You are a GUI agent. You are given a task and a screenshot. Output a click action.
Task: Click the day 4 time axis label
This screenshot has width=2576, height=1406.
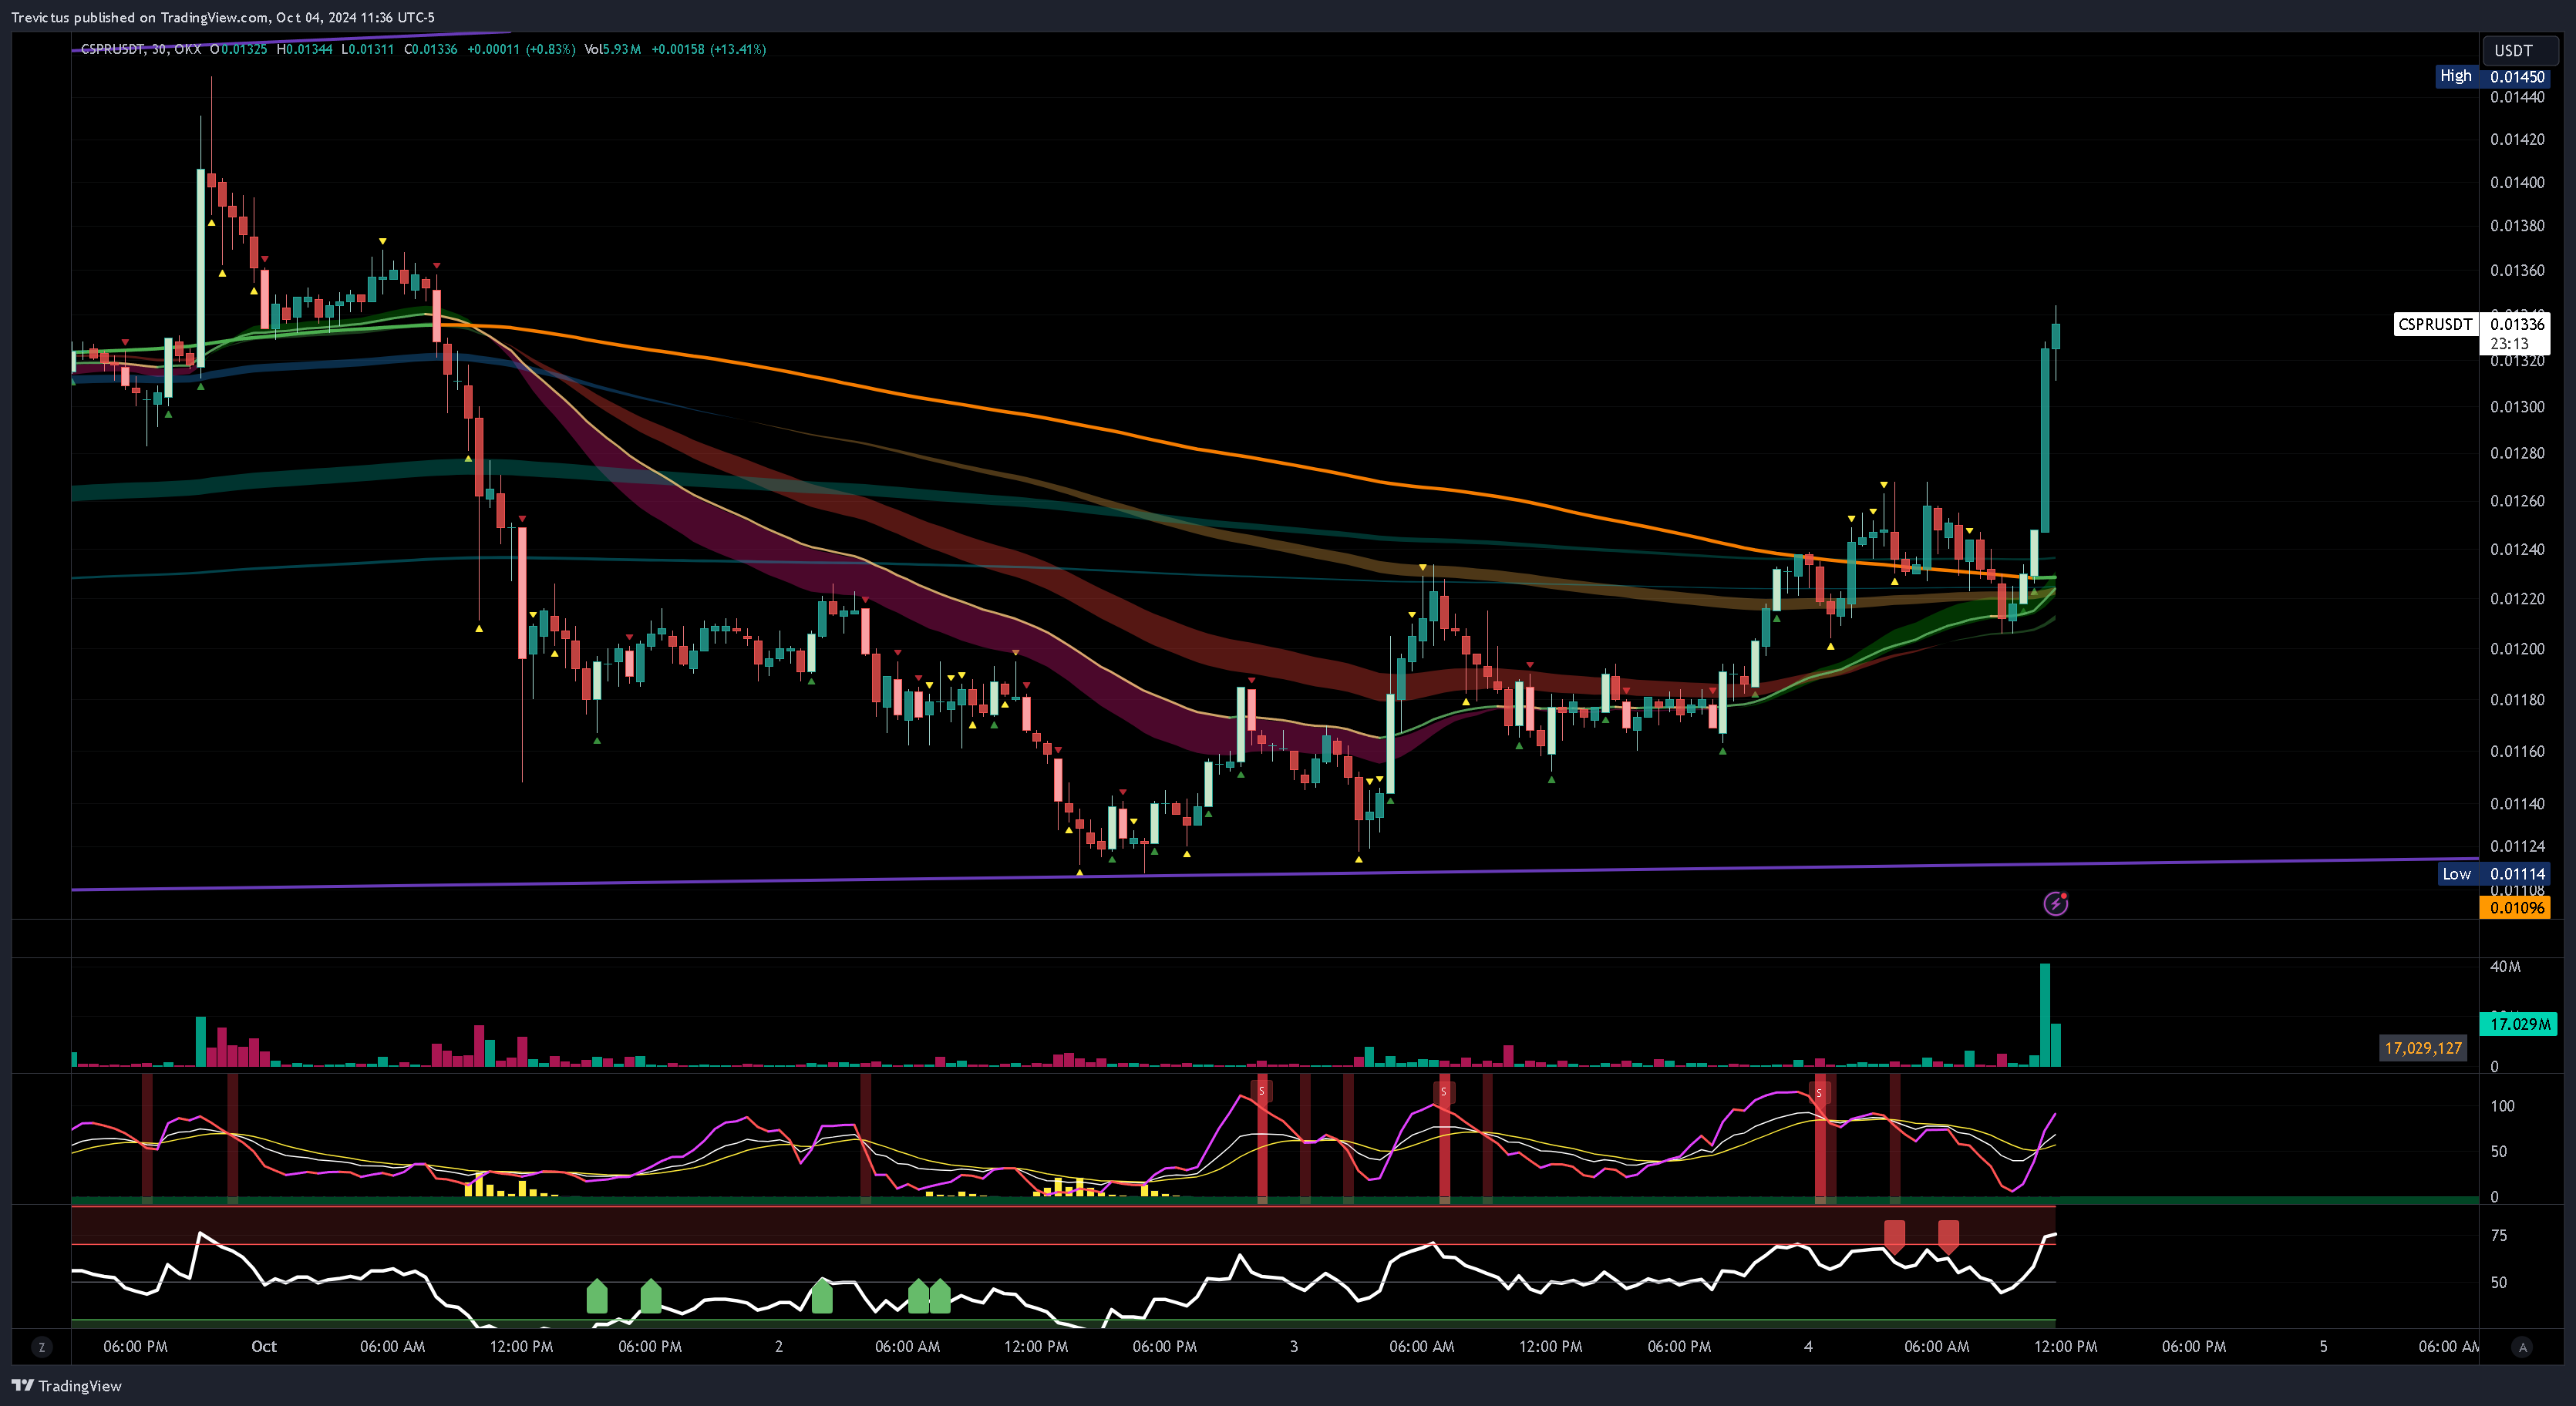[x=1808, y=1346]
